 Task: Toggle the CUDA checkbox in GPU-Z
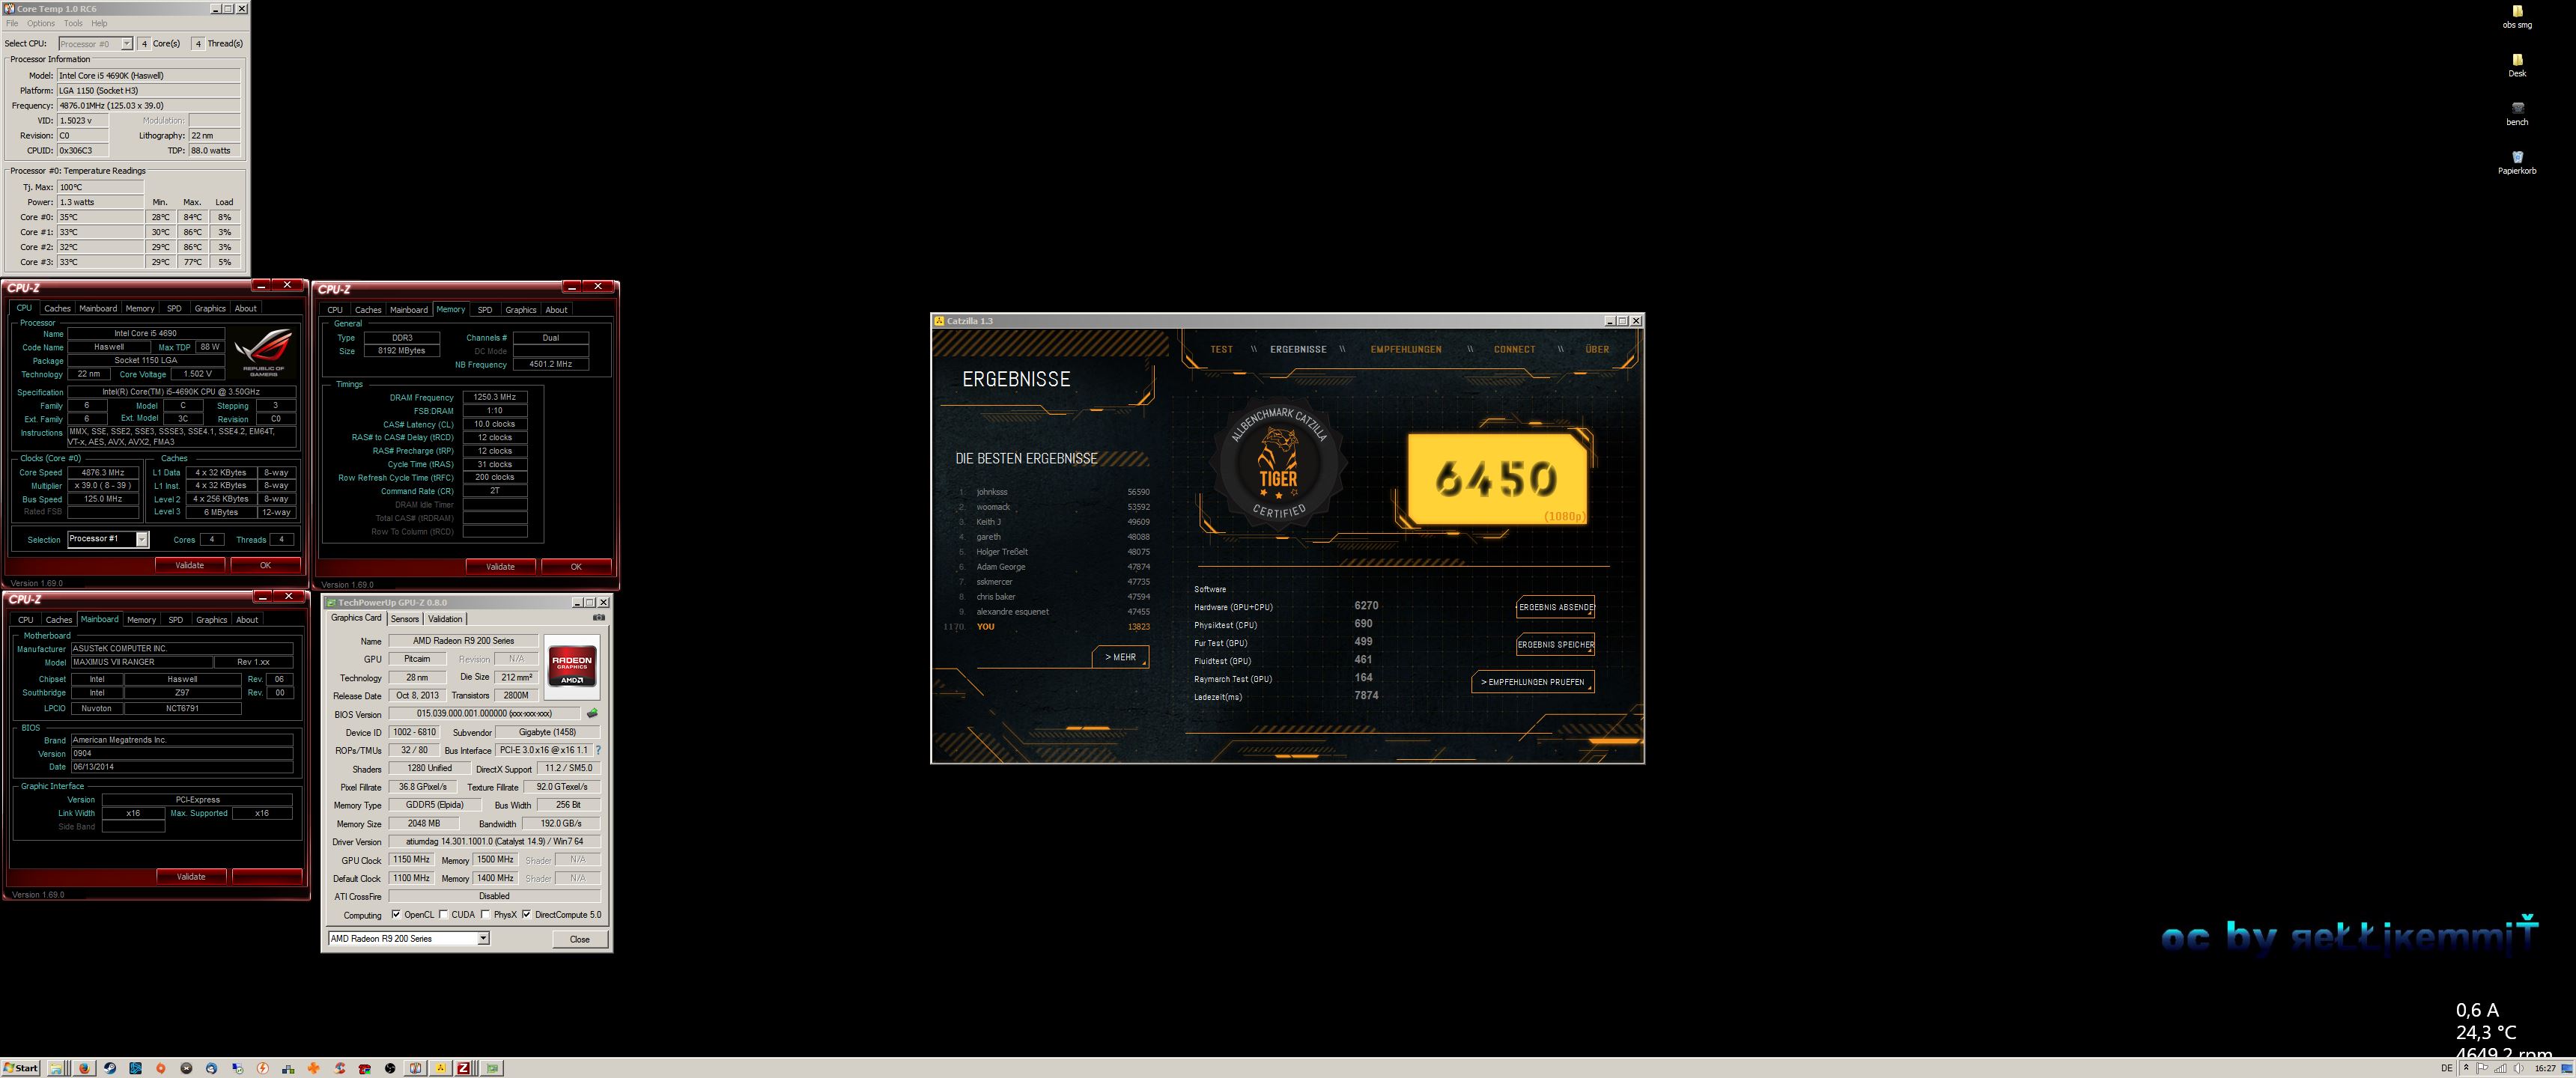coord(443,914)
